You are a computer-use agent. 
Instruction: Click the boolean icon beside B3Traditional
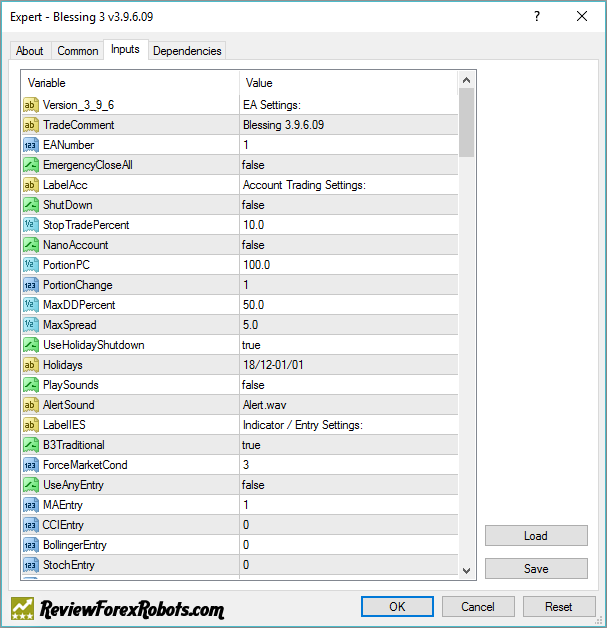pyautogui.click(x=31, y=445)
